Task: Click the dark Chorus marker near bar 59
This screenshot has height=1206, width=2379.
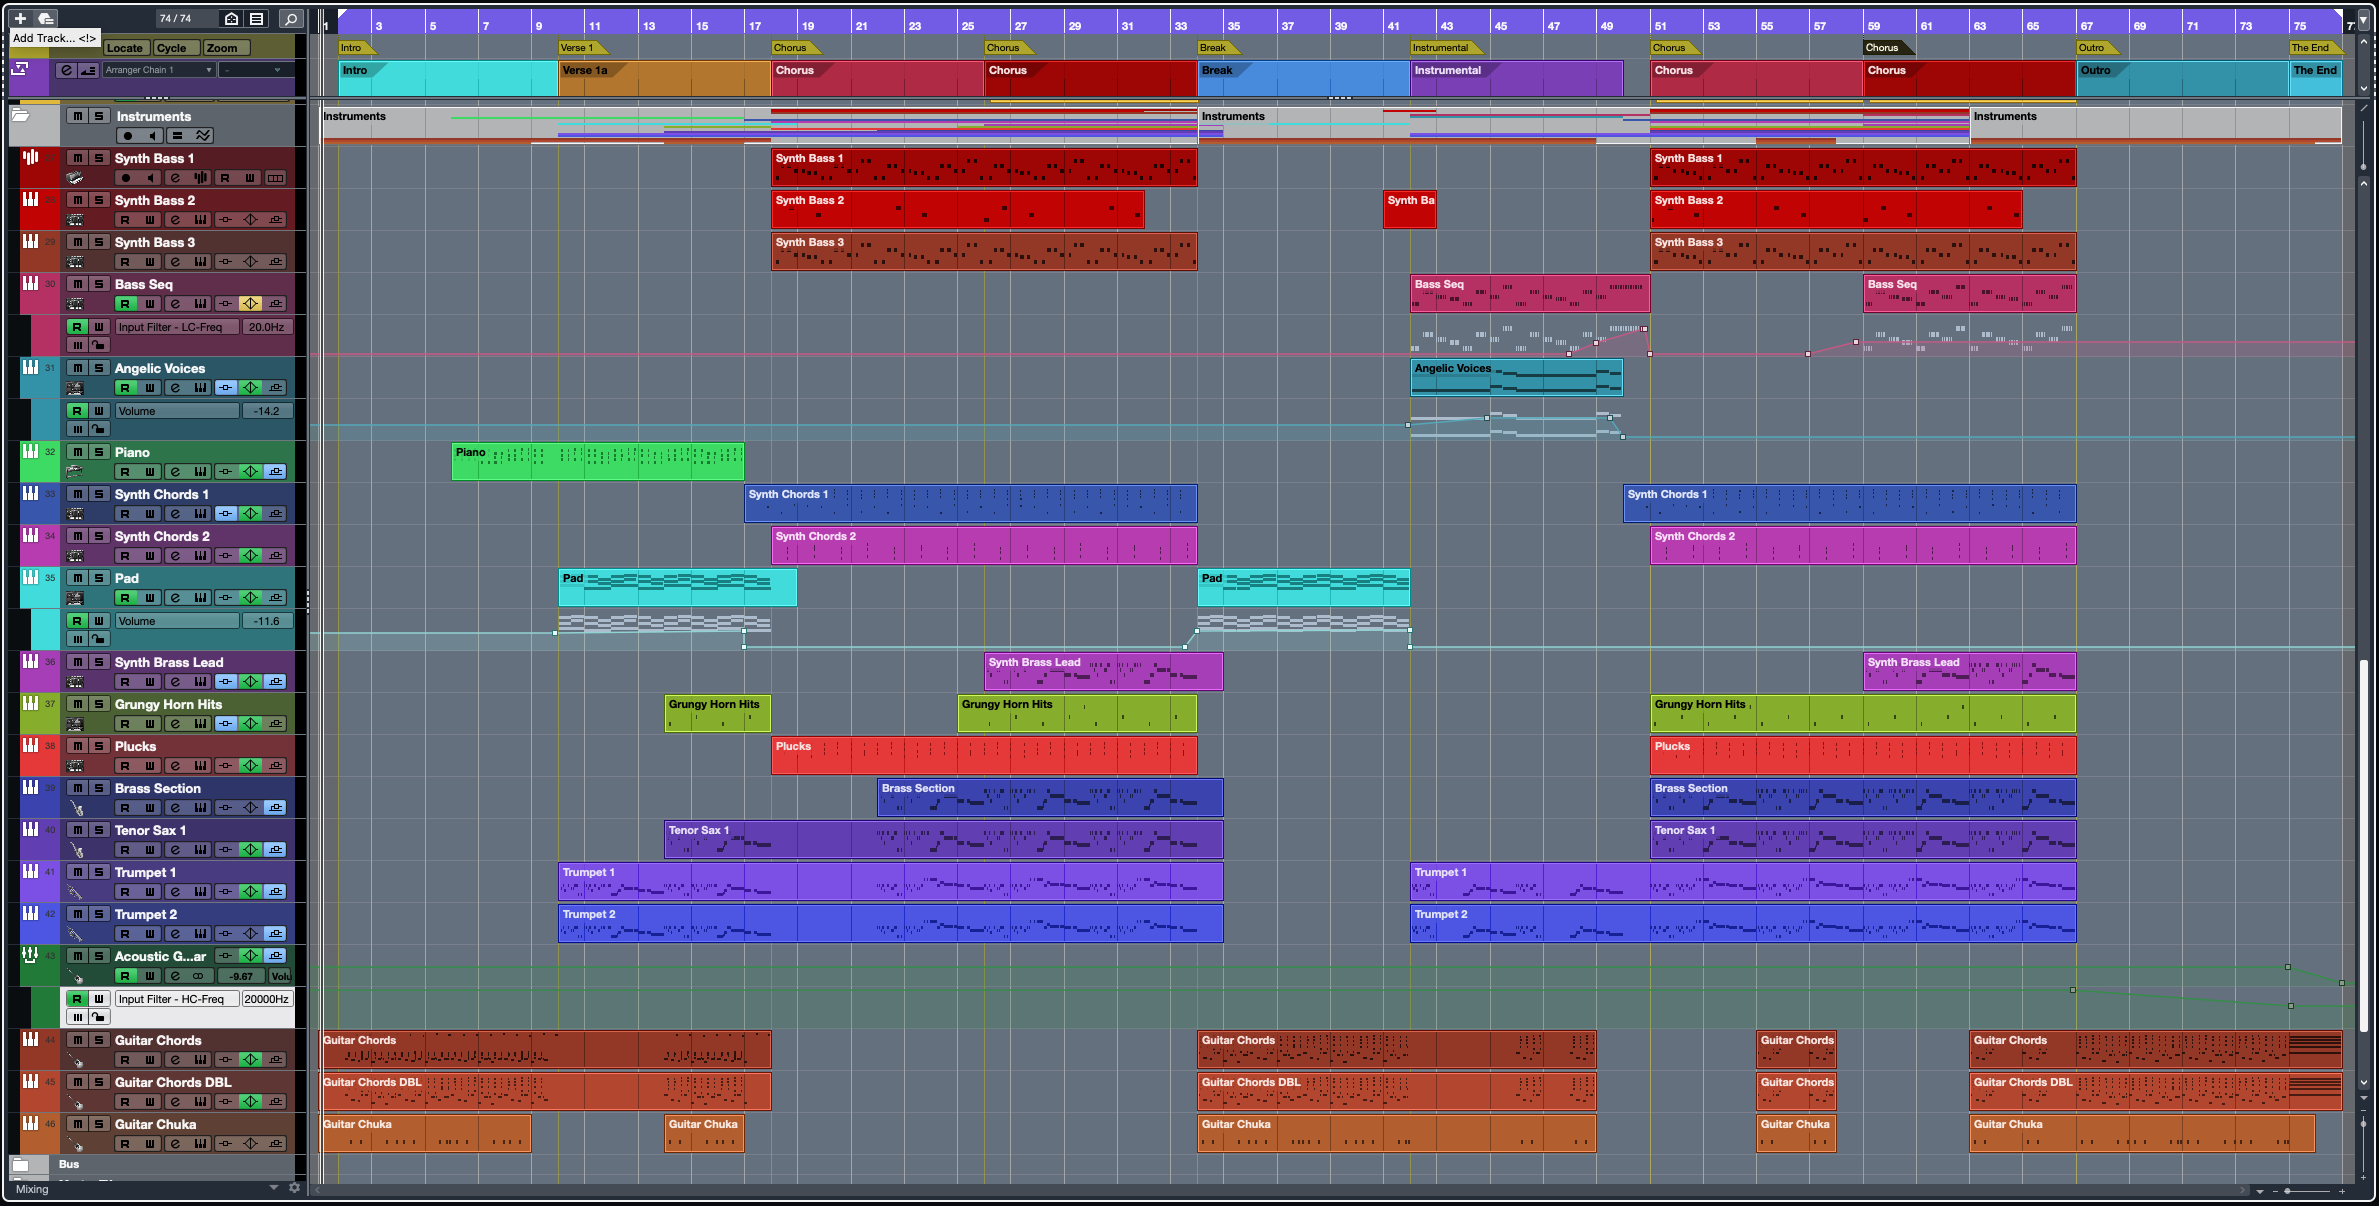Action: point(1888,48)
